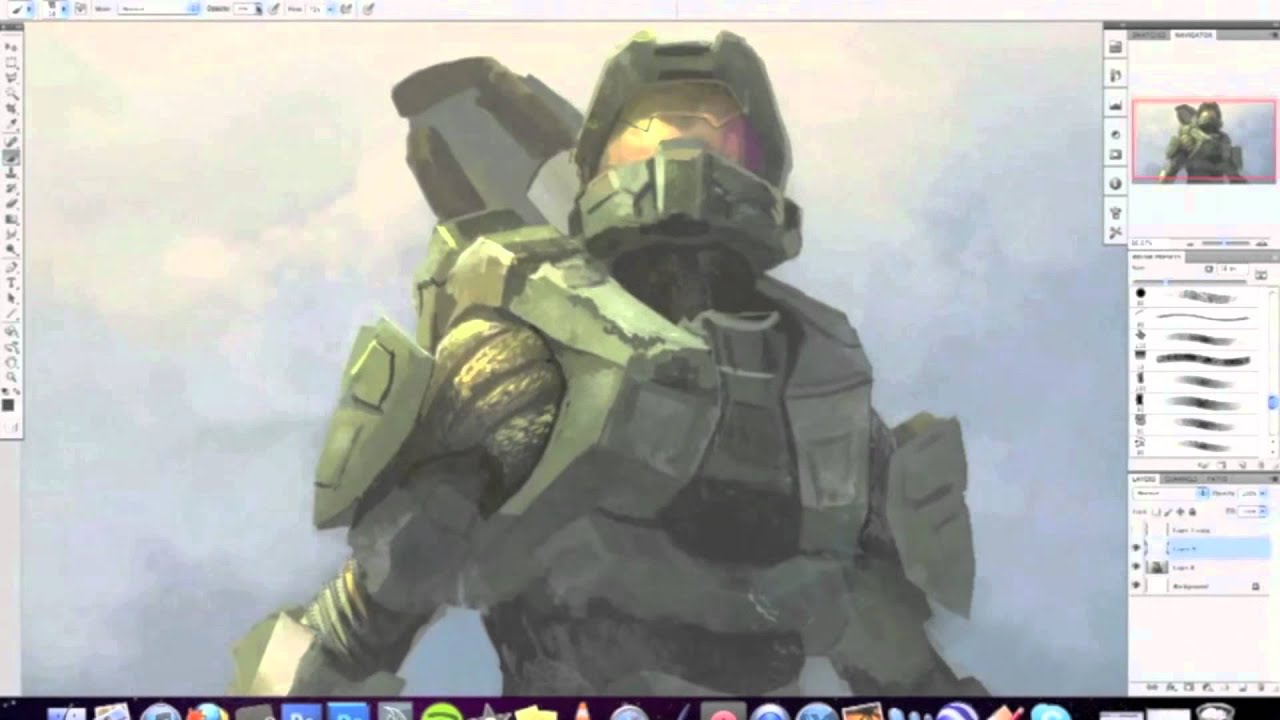Select the Pen tool
Viewport: 1280px width, 720px height.
(x=12, y=268)
